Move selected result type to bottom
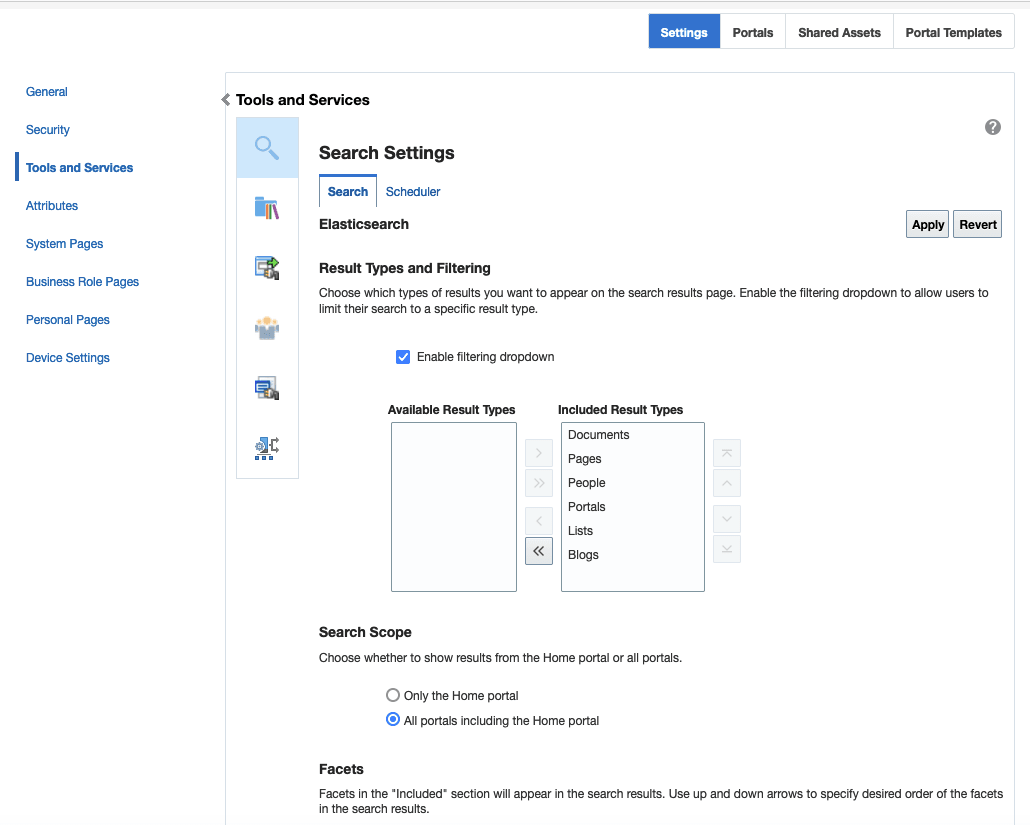 [x=727, y=549]
